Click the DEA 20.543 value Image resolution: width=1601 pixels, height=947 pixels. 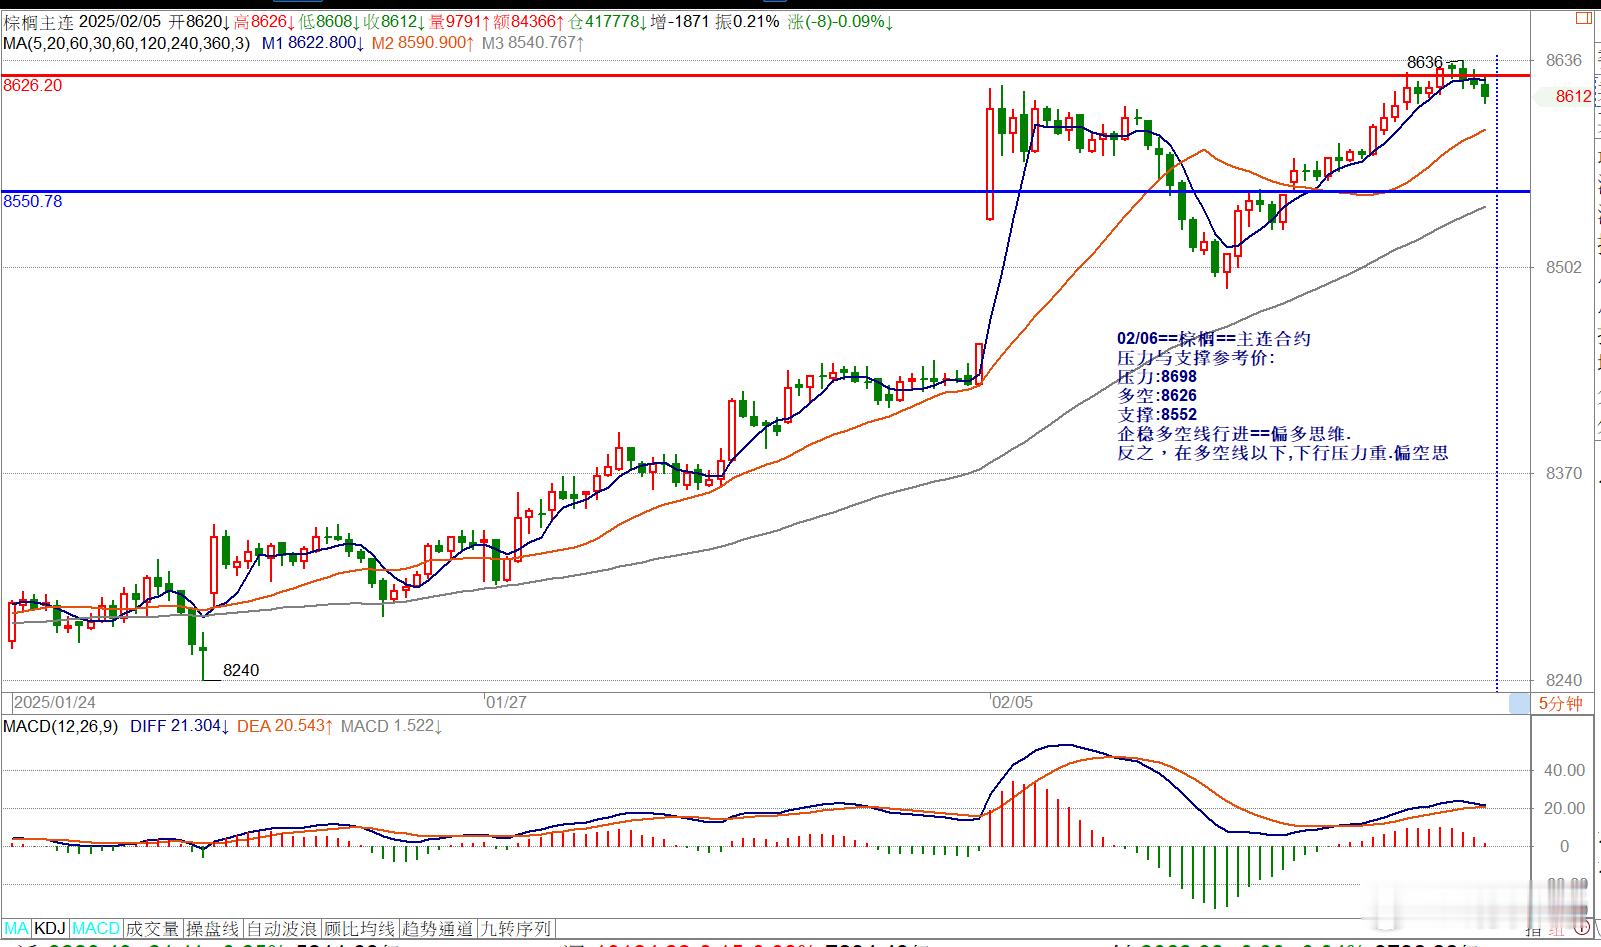pyautogui.click(x=285, y=726)
